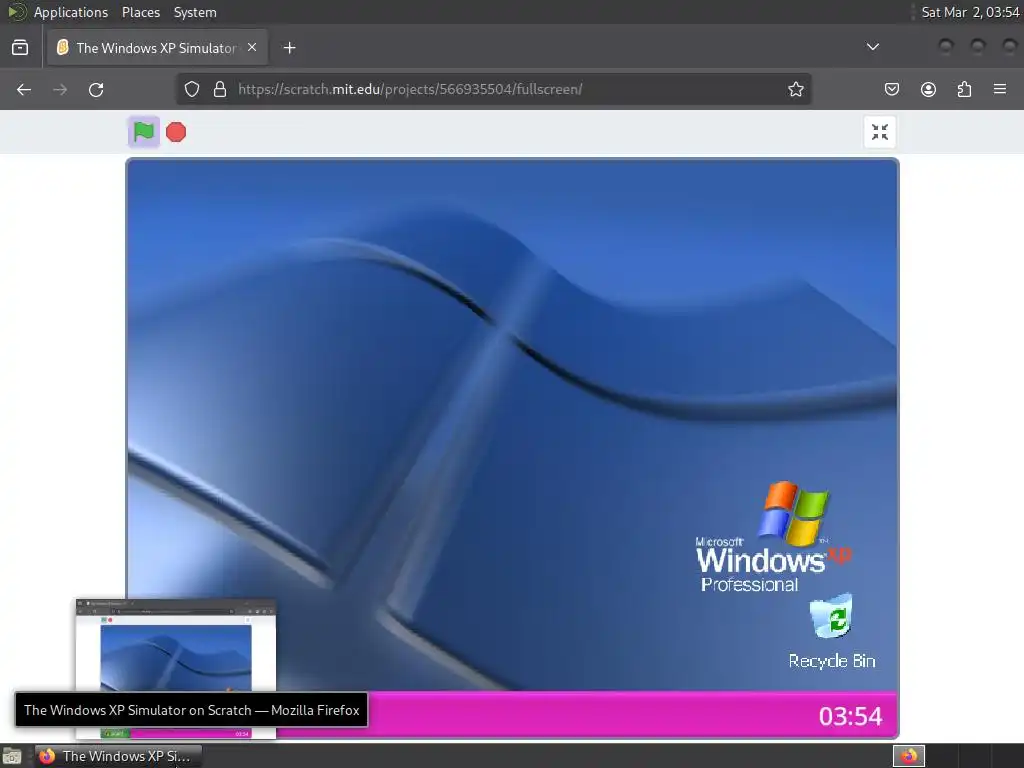The image size is (1024, 768).
Task: Select The Windows XP Simulator tab
Action: (x=157, y=48)
